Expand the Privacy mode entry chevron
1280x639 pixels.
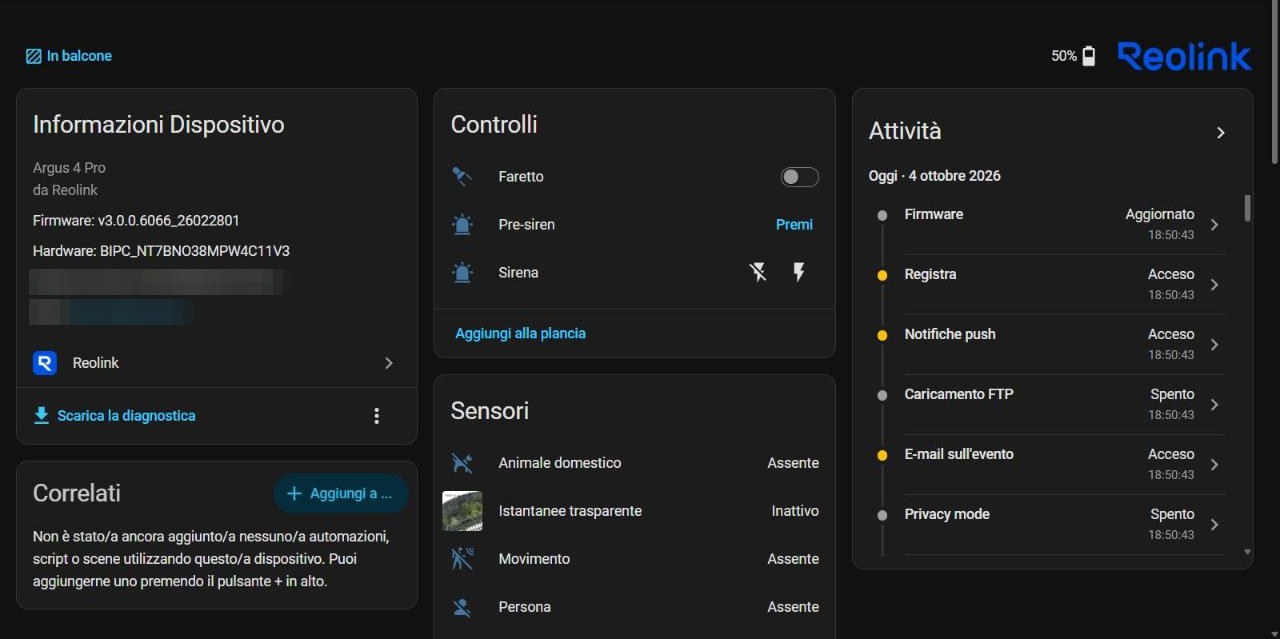point(1214,525)
